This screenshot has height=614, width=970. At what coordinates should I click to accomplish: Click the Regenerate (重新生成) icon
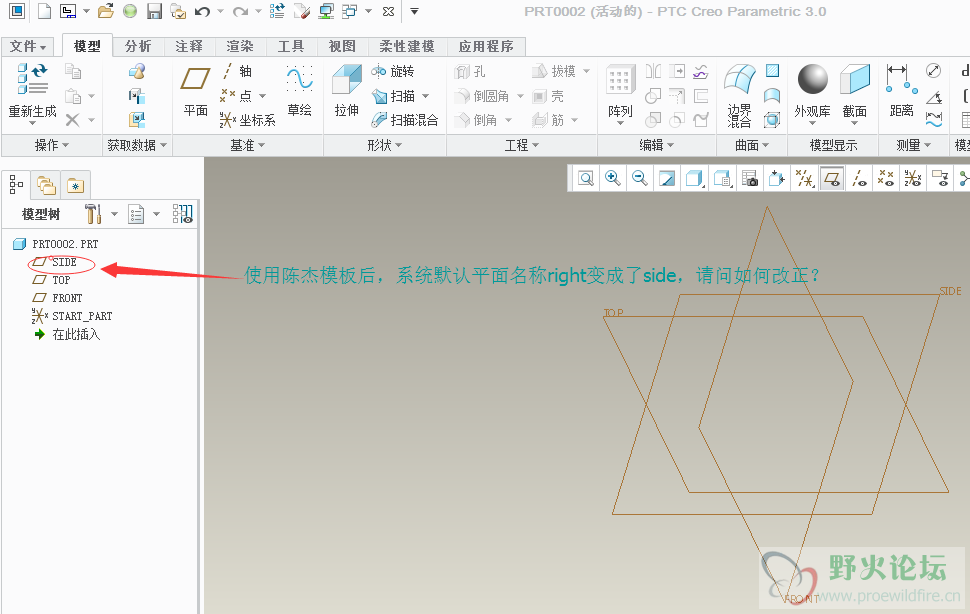pyautogui.click(x=32, y=79)
